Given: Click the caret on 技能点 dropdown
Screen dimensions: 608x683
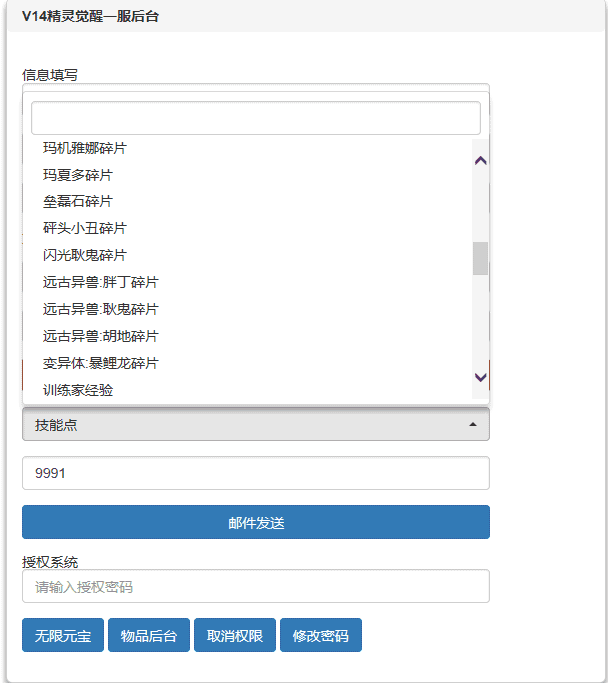Looking at the screenshot, I should [x=472, y=425].
